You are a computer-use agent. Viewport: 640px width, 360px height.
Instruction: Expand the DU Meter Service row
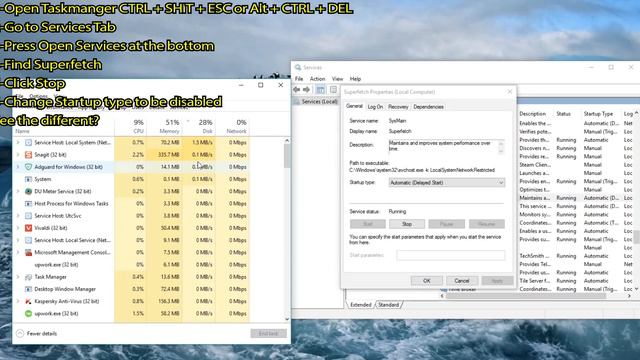tap(18, 191)
